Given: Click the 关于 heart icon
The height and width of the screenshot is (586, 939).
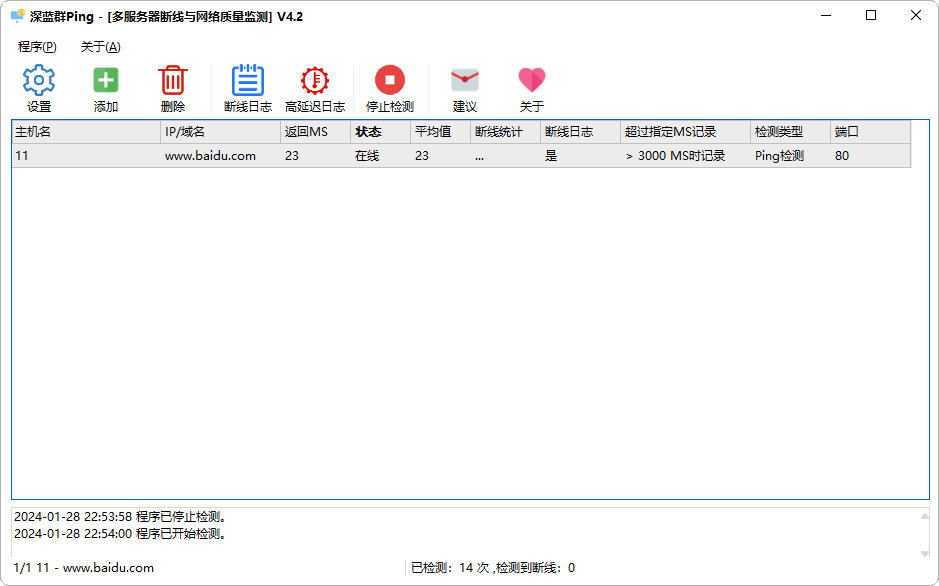Looking at the screenshot, I should pos(532,80).
